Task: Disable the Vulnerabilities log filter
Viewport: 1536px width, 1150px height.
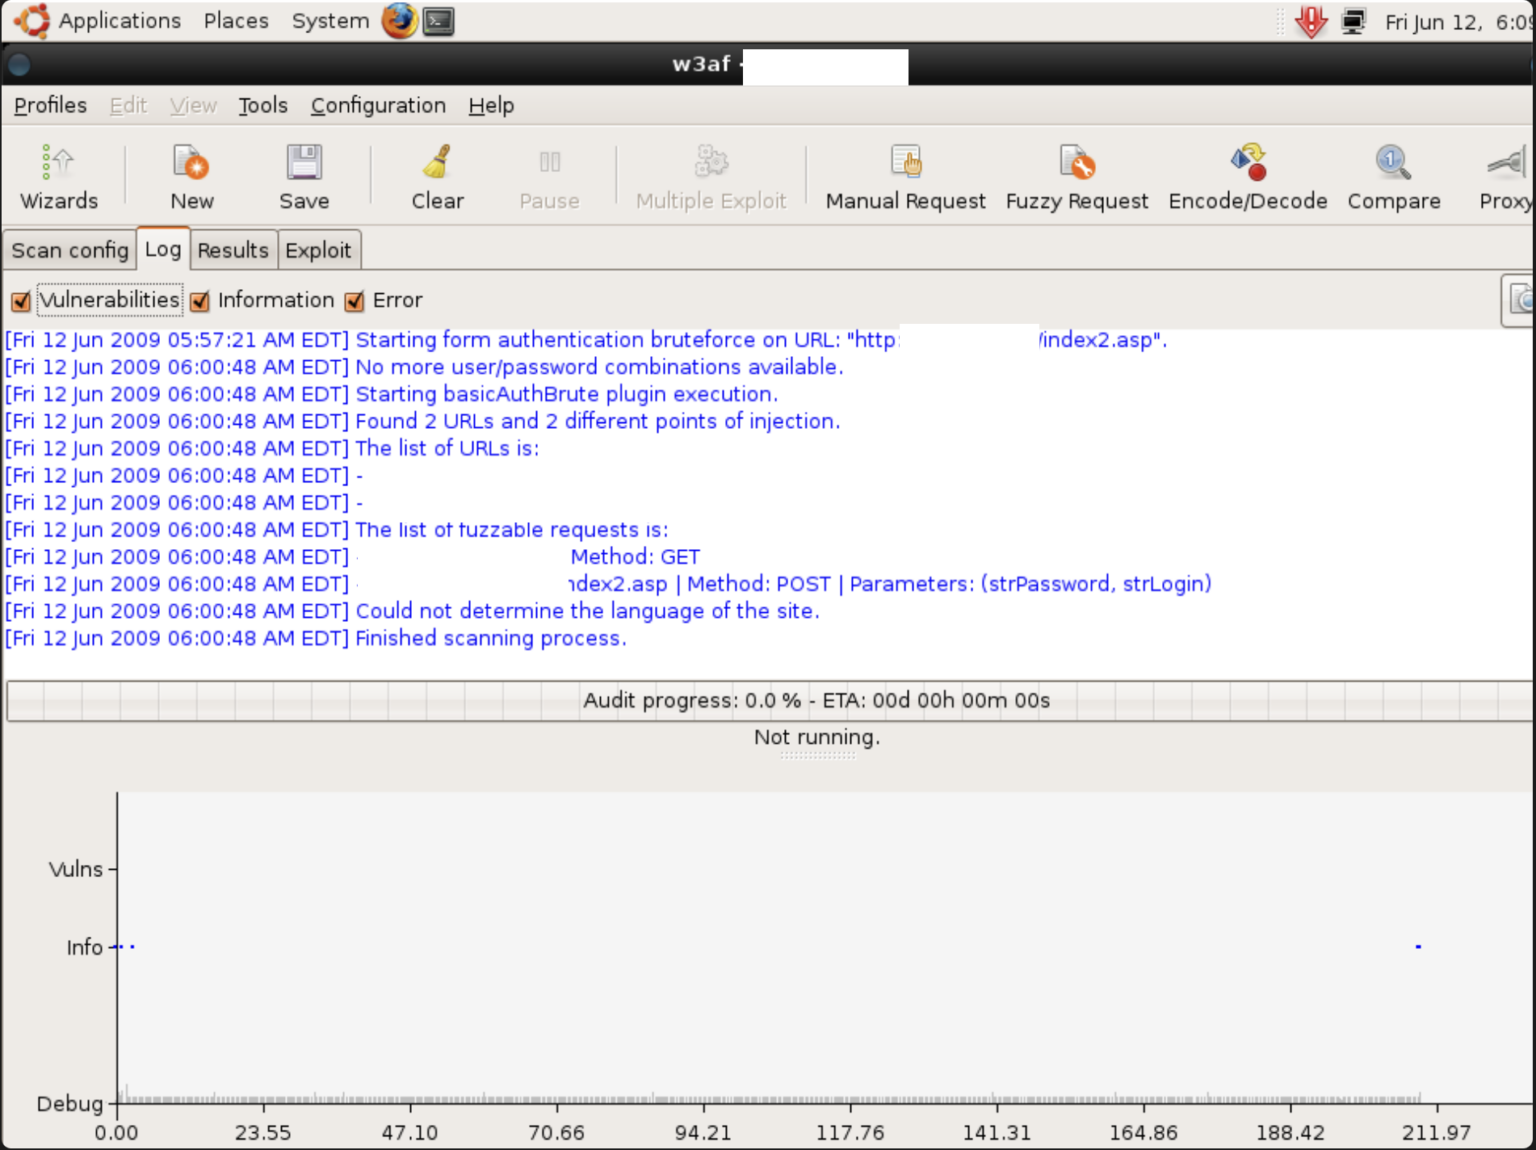Action: 21,300
